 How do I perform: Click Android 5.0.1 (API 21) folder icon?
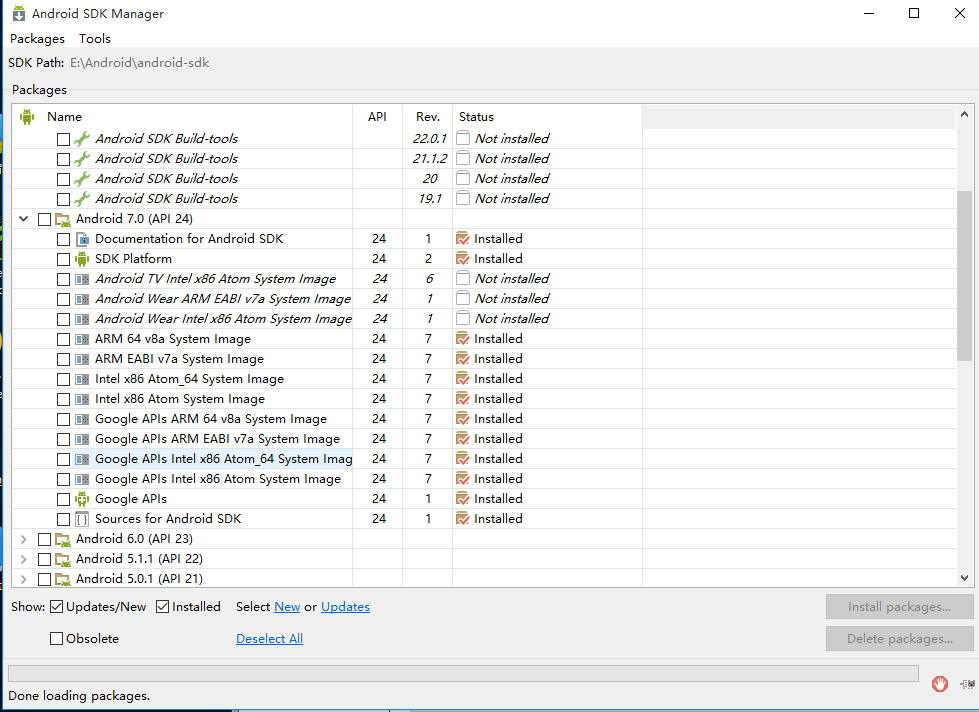coord(62,579)
